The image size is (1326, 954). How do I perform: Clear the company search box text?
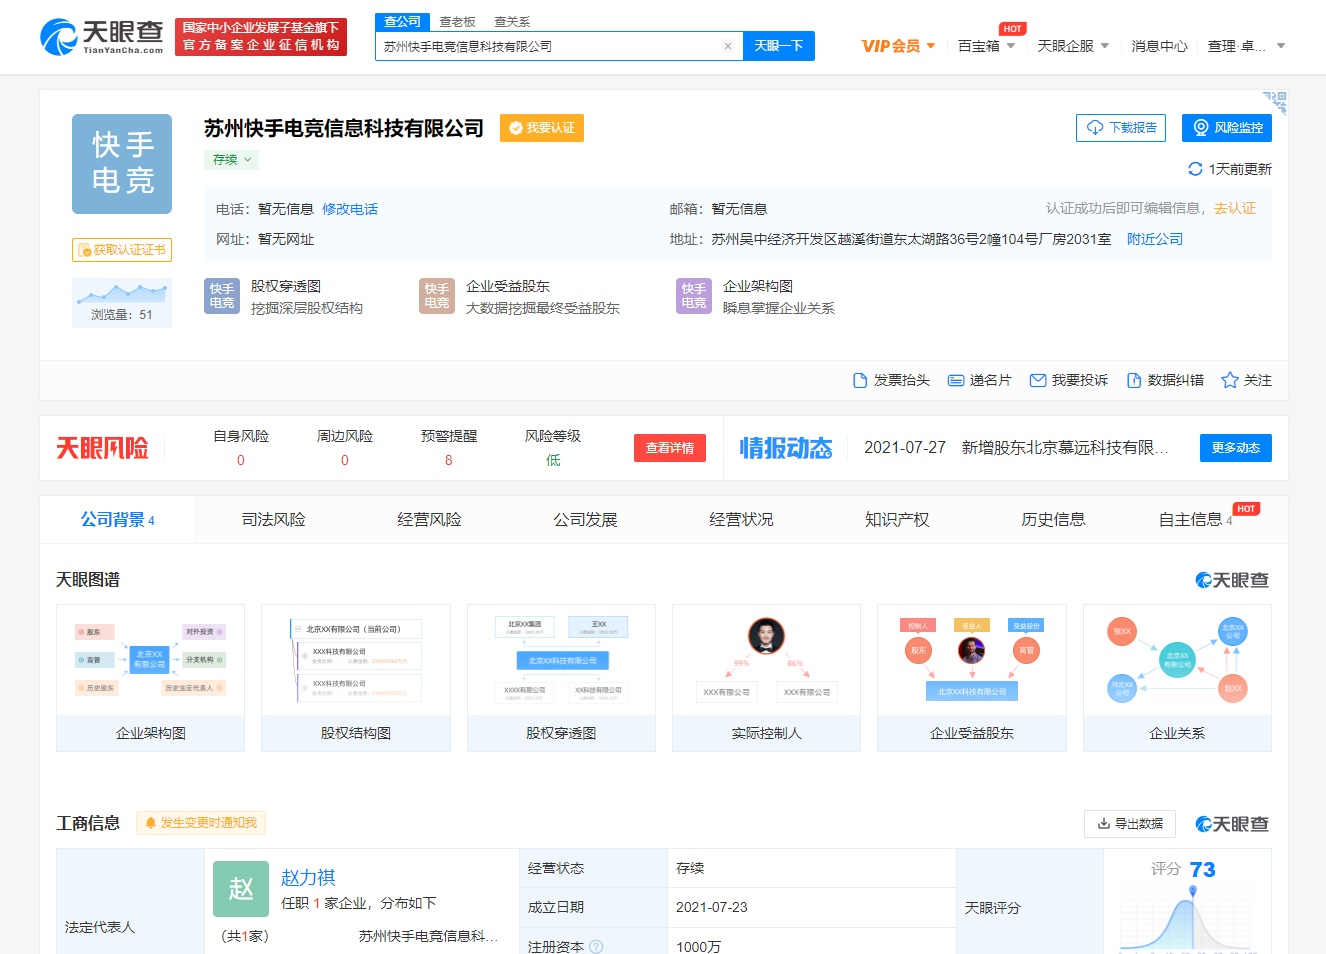(728, 46)
